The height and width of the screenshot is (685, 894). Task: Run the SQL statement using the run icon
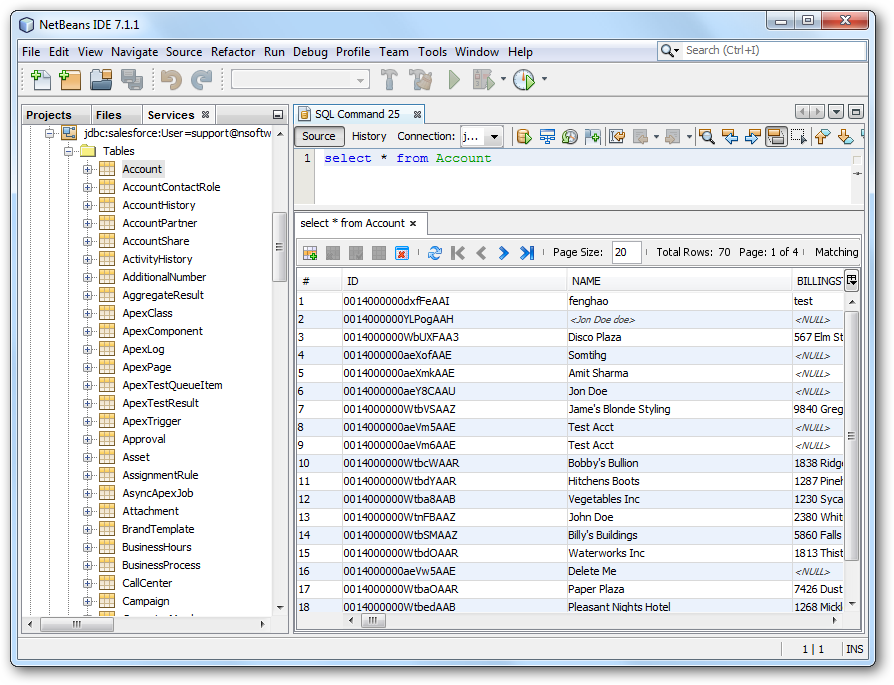[x=523, y=136]
